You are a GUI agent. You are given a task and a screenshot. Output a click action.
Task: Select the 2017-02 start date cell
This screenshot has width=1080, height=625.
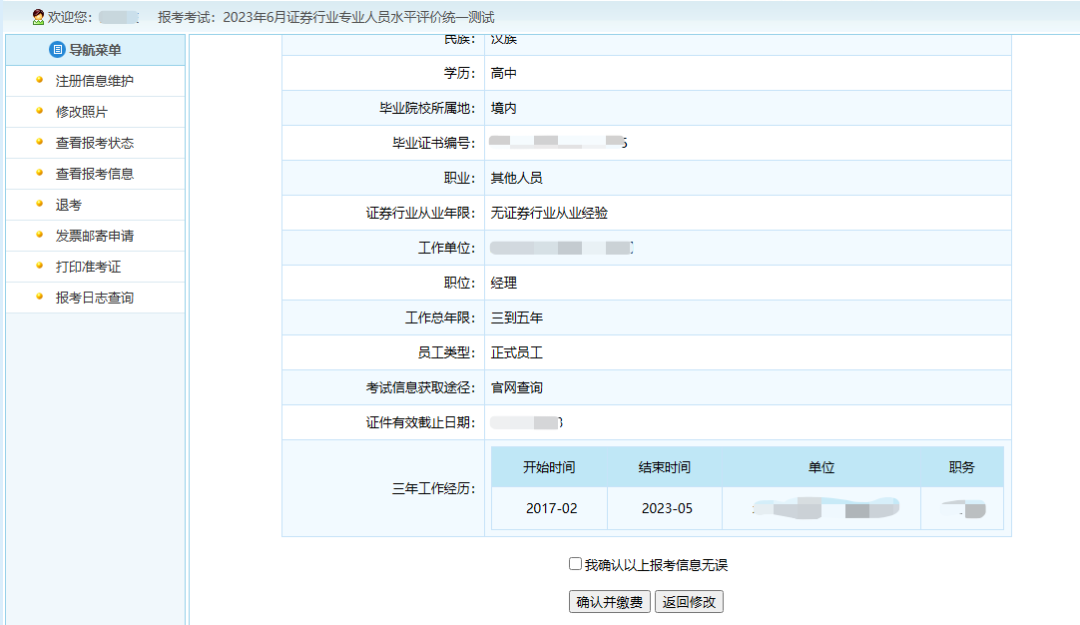[551, 508]
